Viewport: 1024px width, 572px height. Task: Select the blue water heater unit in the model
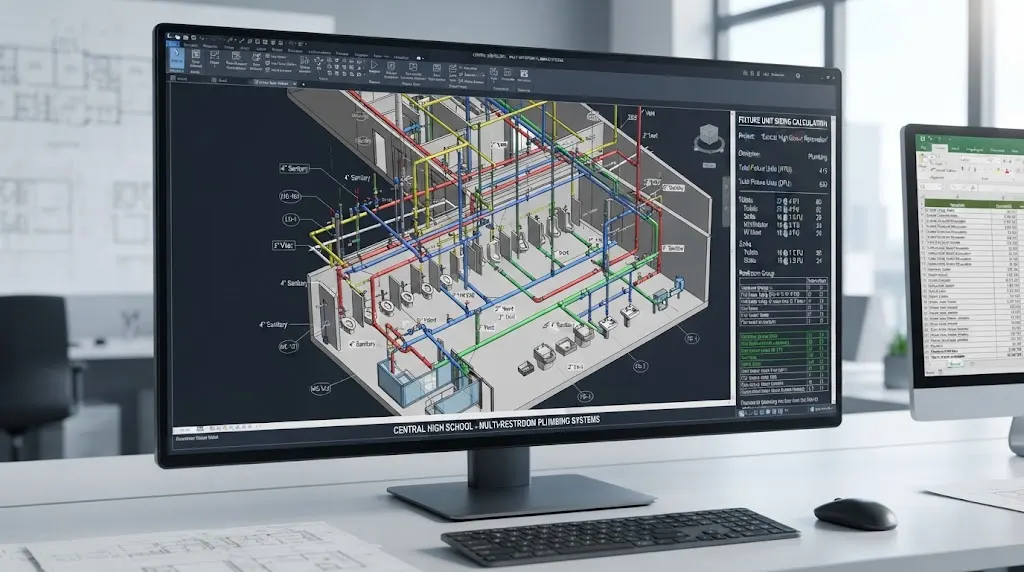679,284
